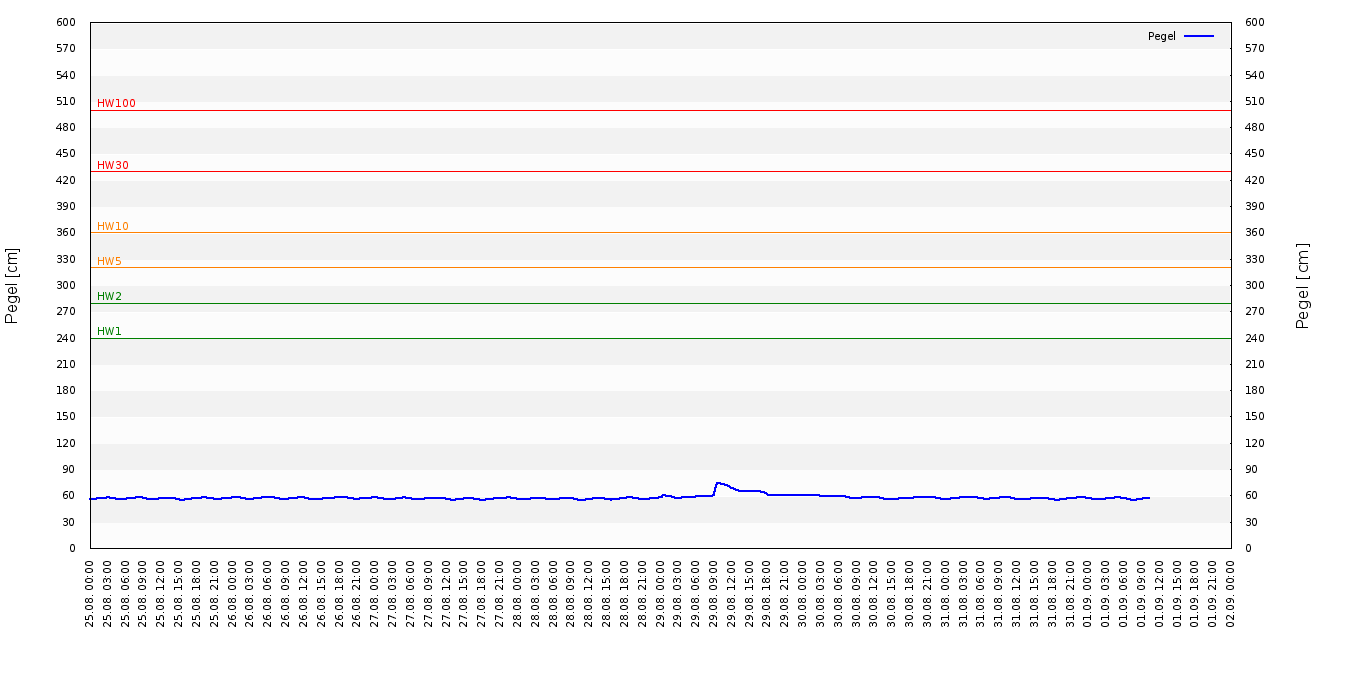1350x700 pixels.
Task: Click the green HW1 horizontal line
Action: pyautogui.click(x=660, y=338)
